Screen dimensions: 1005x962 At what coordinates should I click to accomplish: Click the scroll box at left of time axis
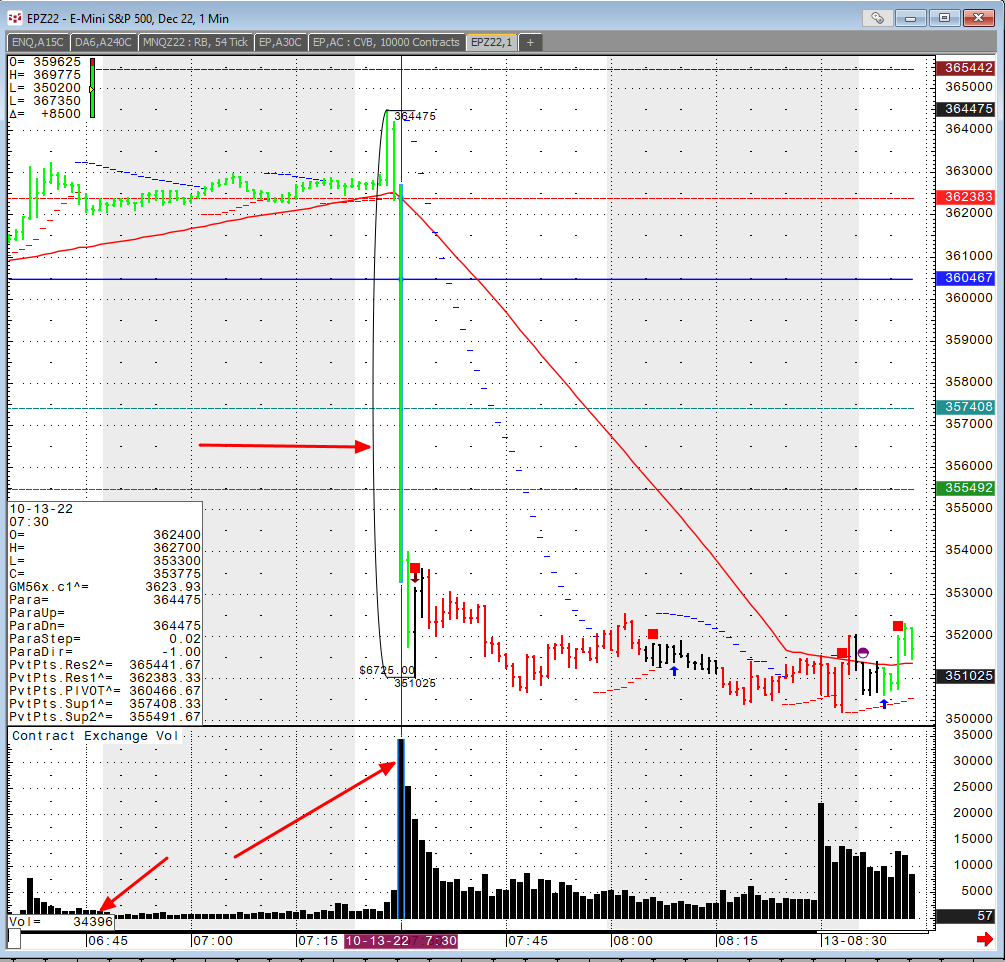click(13, 940)
